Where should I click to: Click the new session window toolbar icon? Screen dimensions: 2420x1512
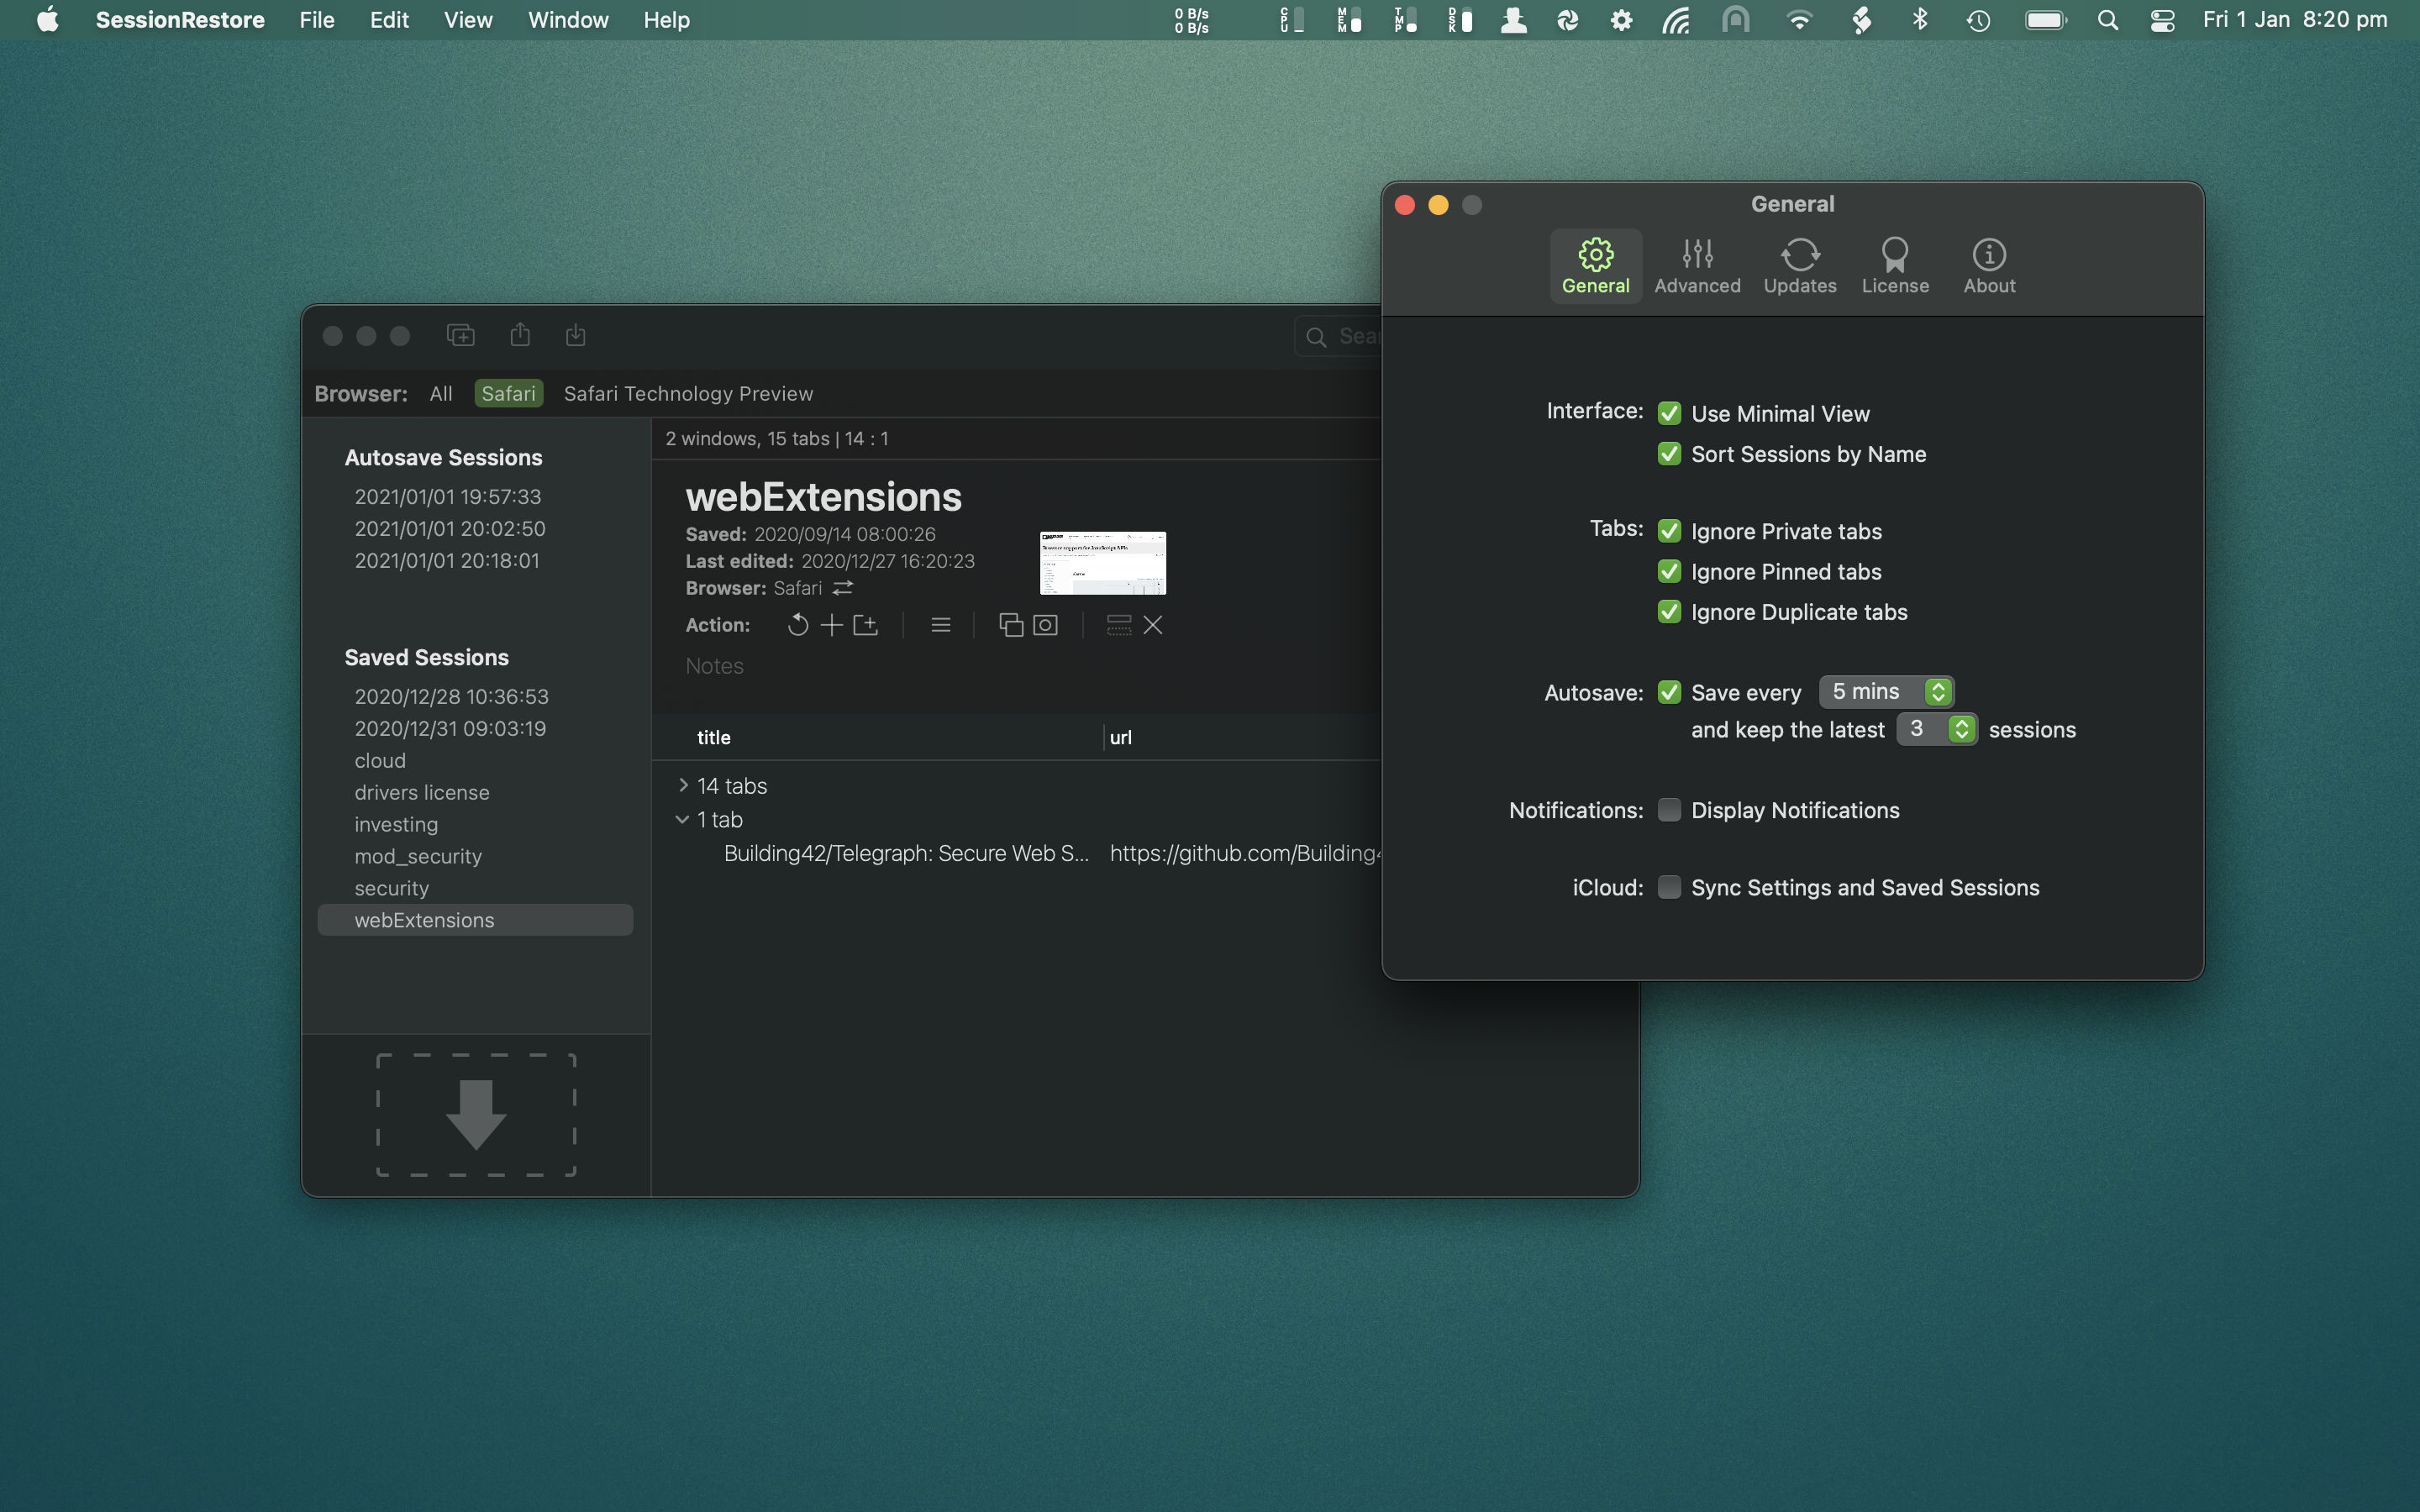coord(460,335)
